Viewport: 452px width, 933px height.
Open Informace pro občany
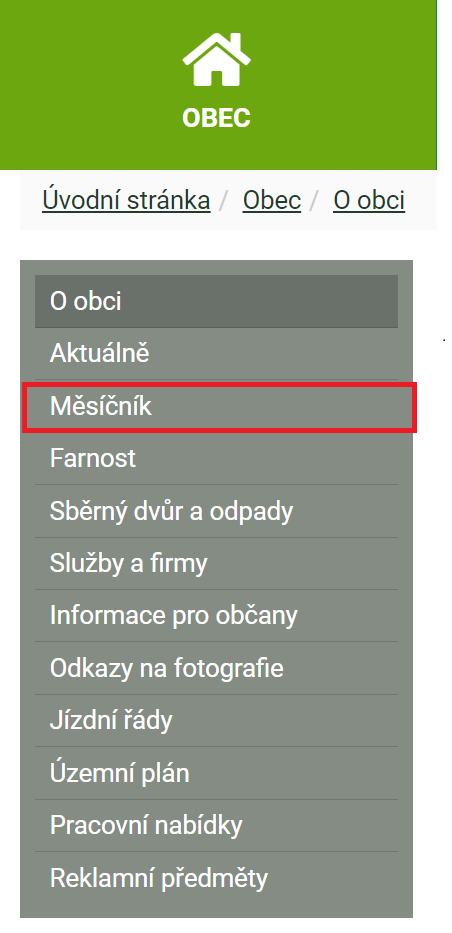tap(216, 616)
